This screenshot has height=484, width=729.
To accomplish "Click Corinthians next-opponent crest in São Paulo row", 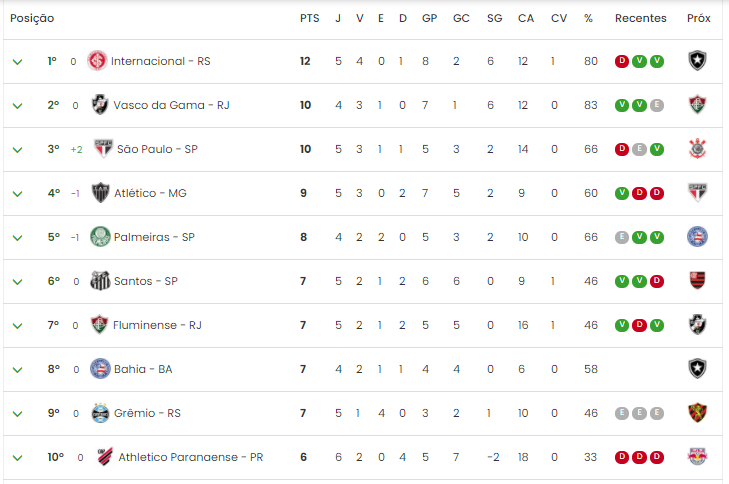I will point(697,149).
